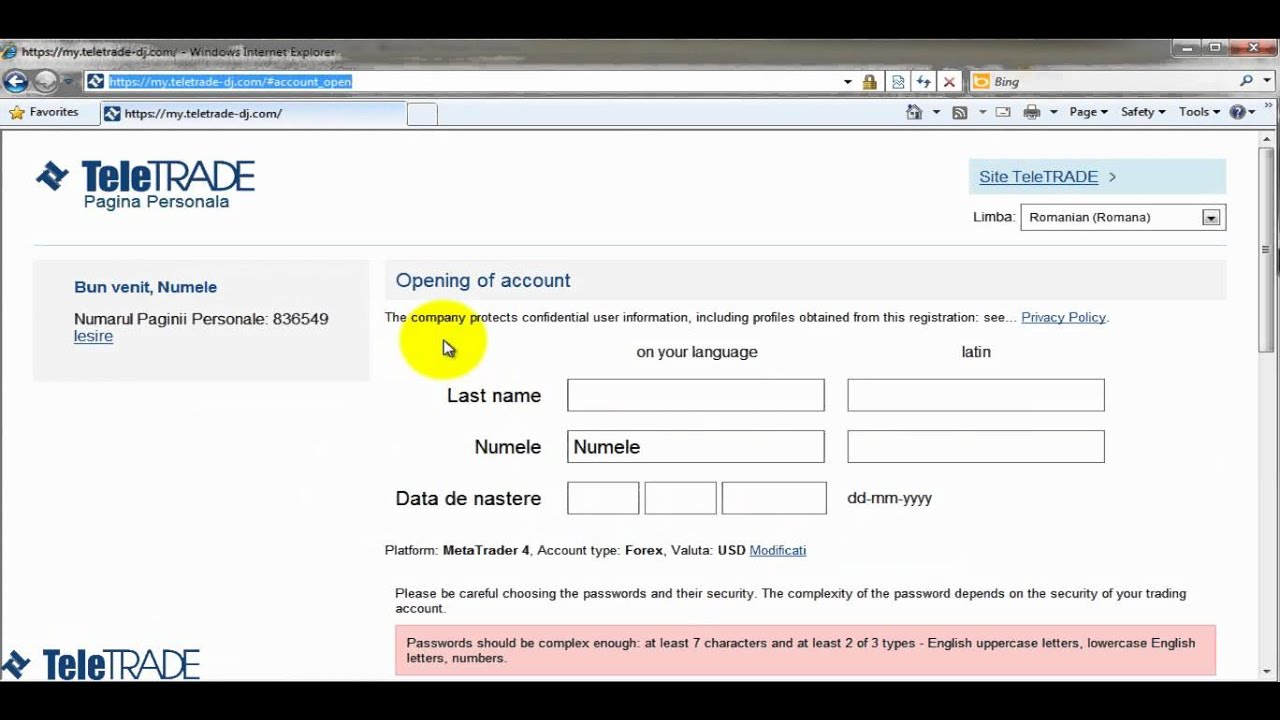Select the my.teletrade-dj.com tab

click(x=254, y=113)
